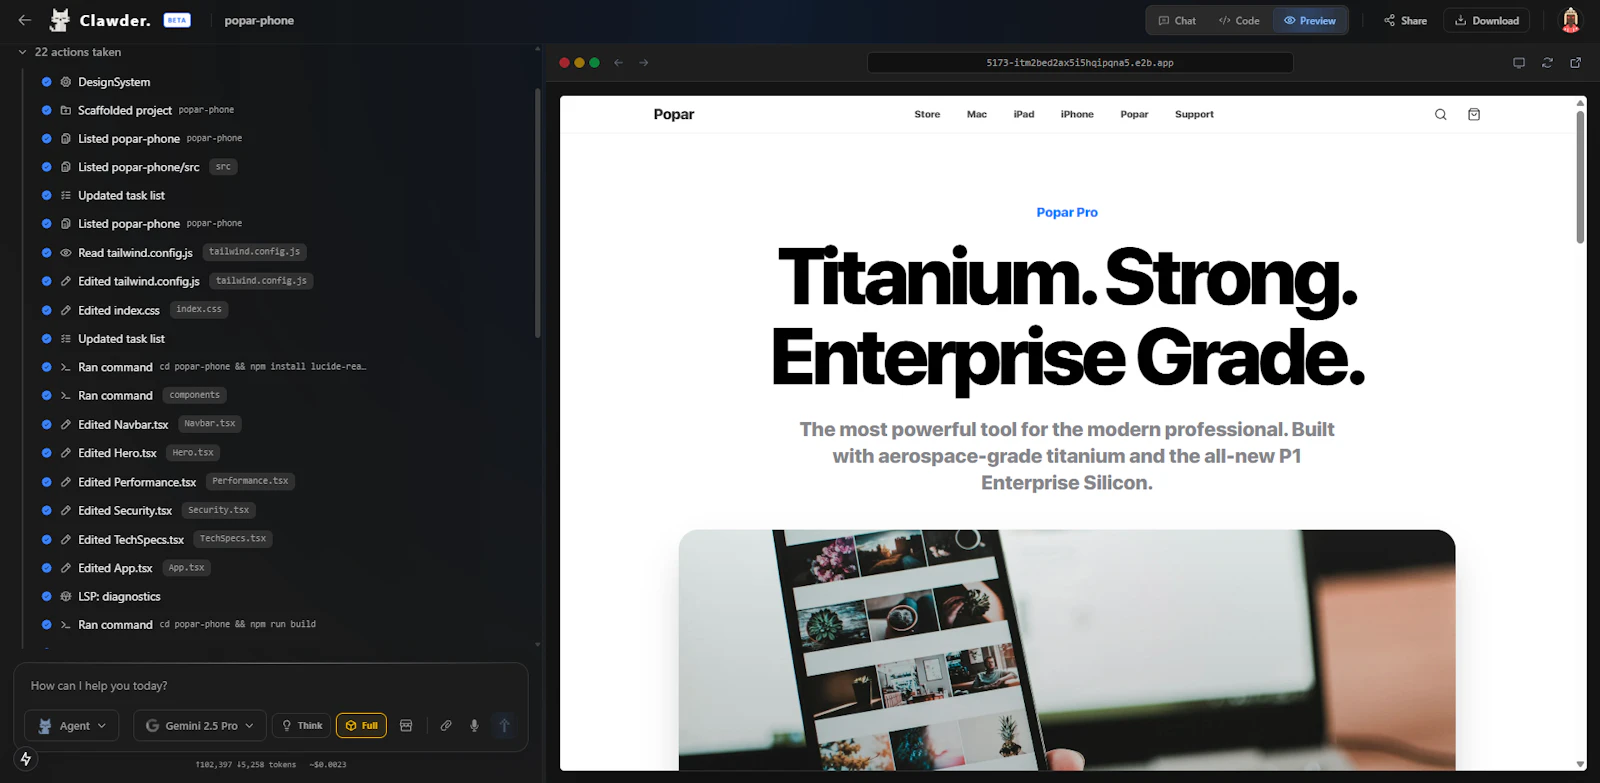Viewport: 1600px width, 783px height.
Task: Click the Clawder cat logo
Action: point(61,20)
